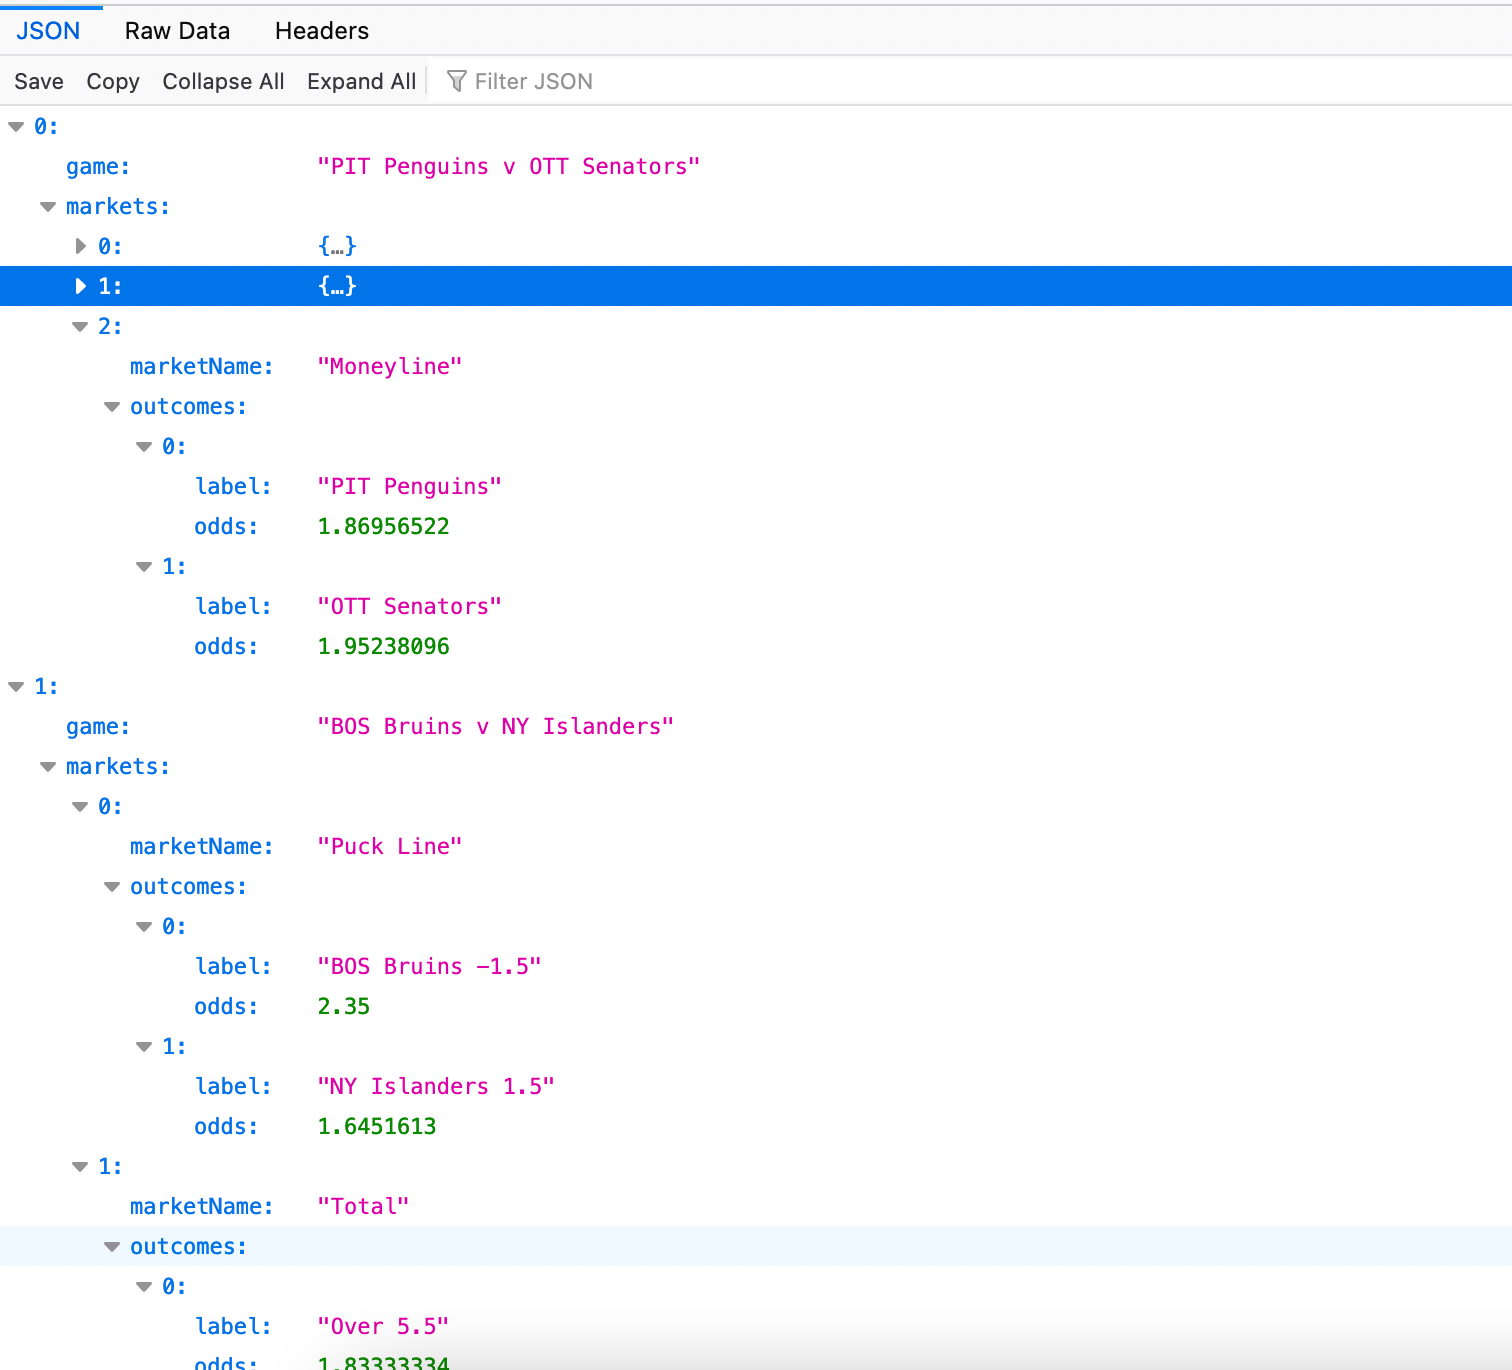
Task: Select the JSON tab
Action: (48, 31)
